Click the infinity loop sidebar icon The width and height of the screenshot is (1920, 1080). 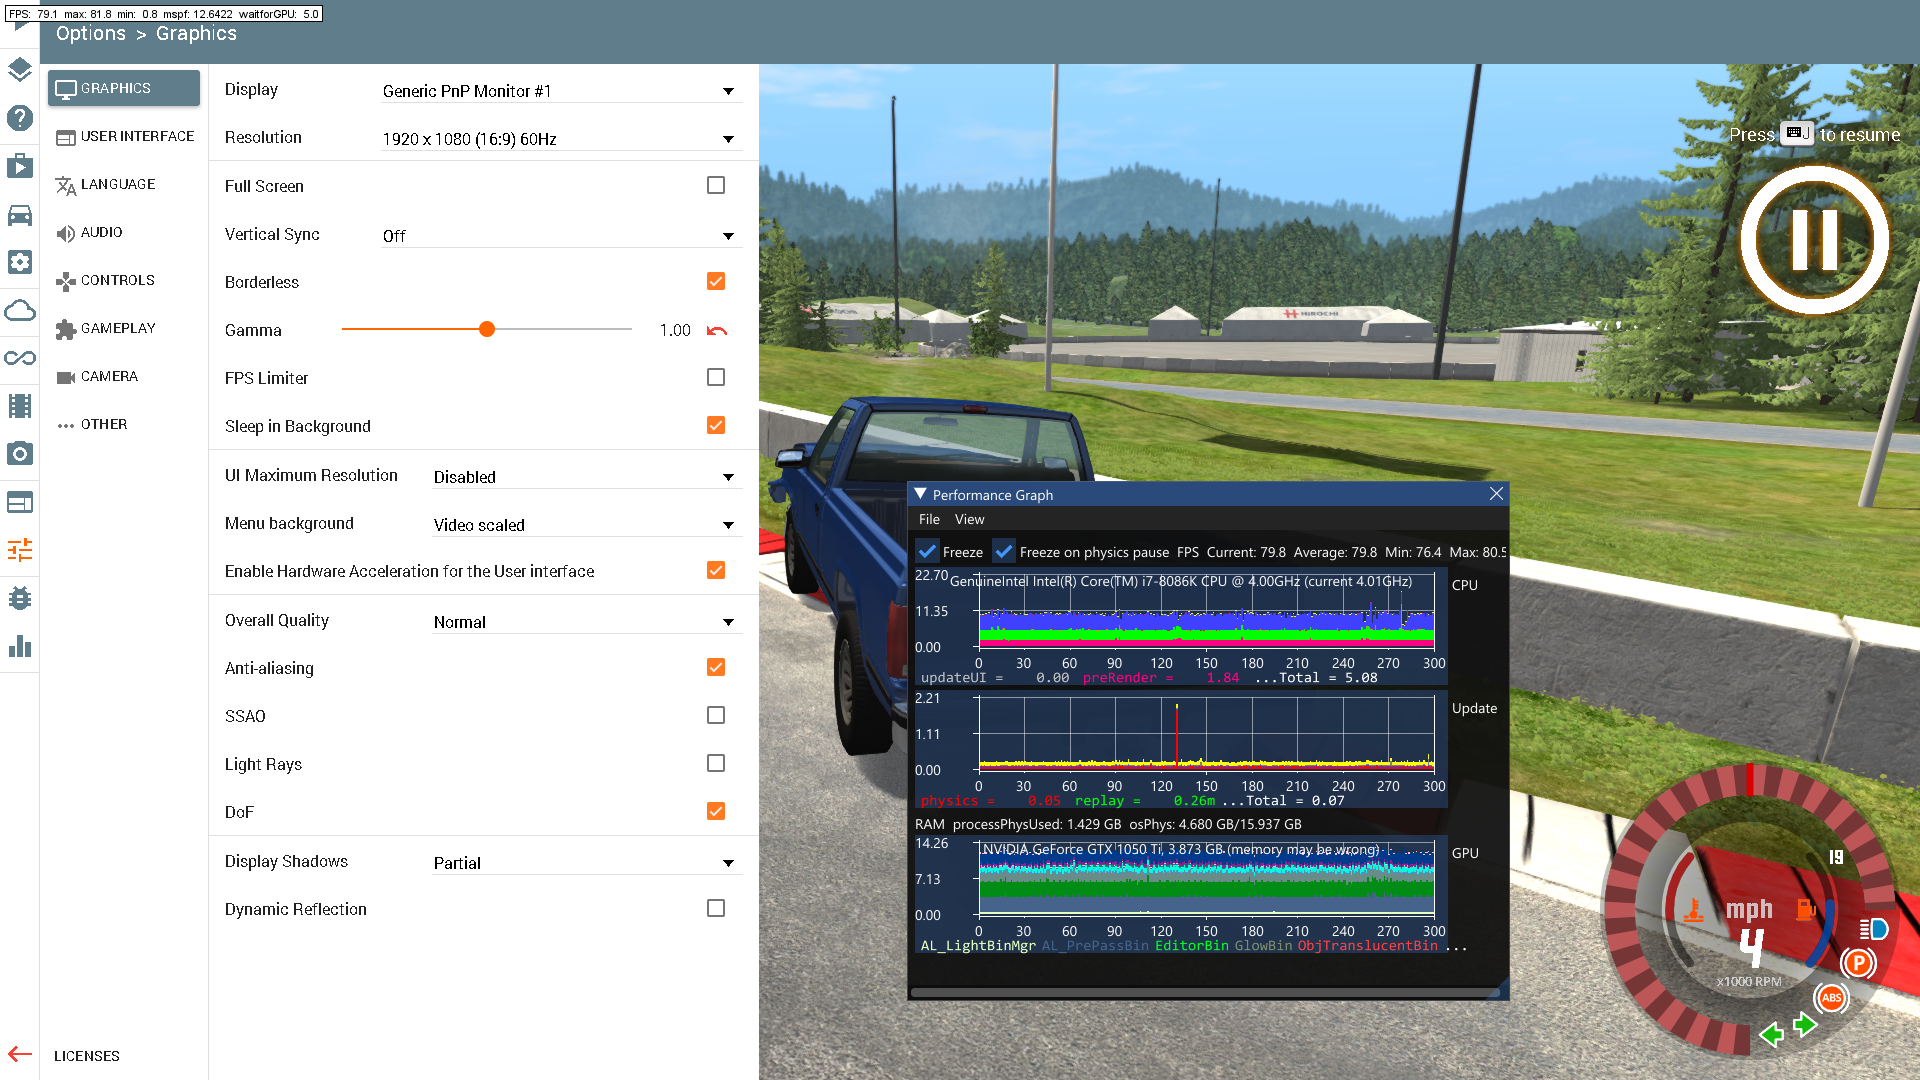click(20, 358)
